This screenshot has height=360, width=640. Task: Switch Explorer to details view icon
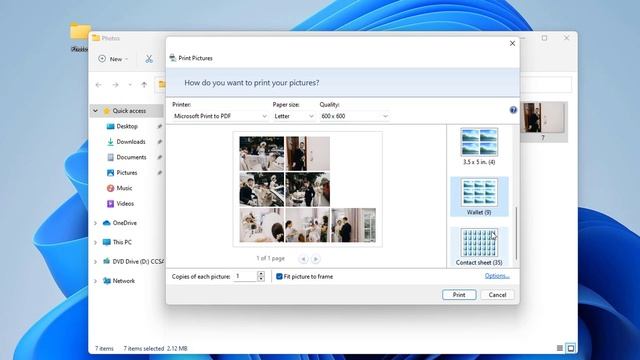coord(560,348)
